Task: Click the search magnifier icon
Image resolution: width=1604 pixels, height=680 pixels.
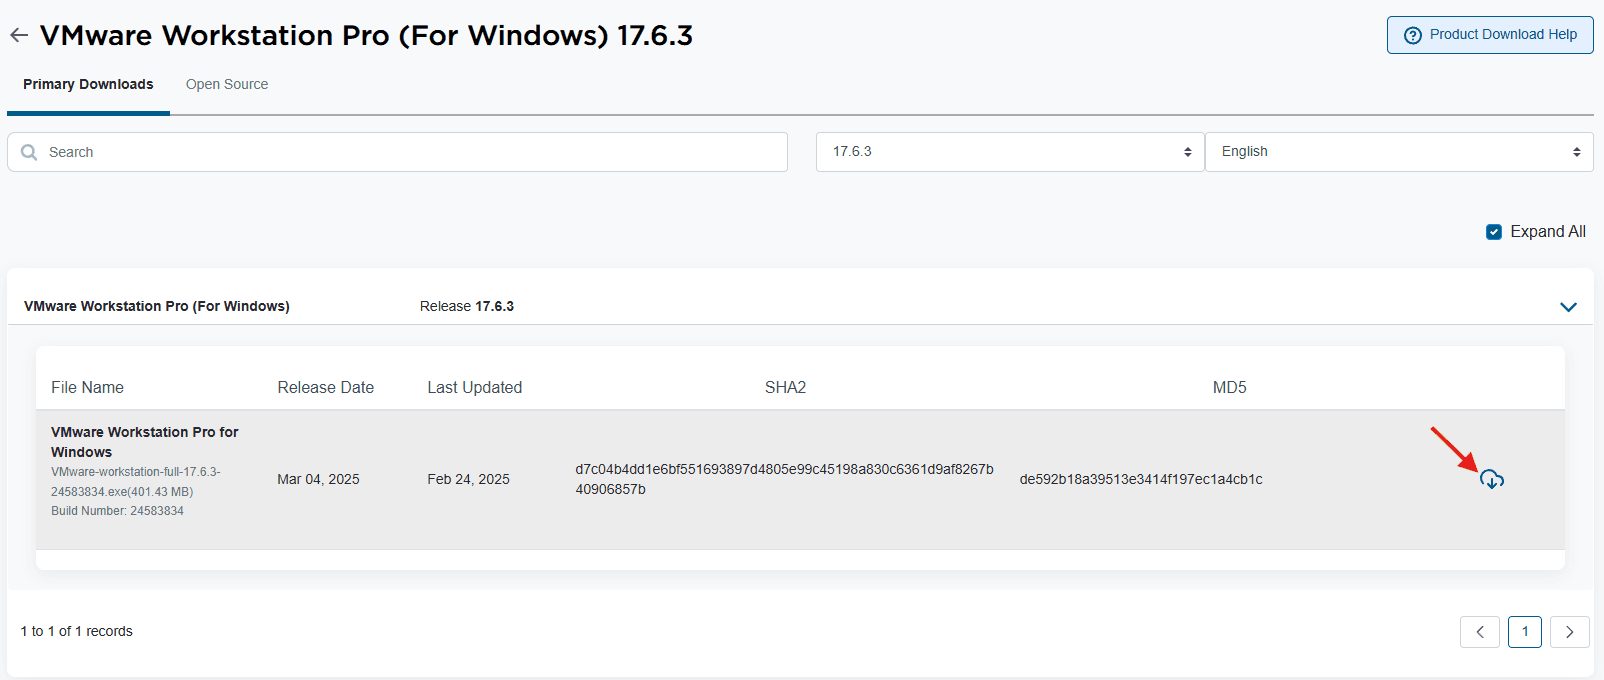Action: coord(29,152)
